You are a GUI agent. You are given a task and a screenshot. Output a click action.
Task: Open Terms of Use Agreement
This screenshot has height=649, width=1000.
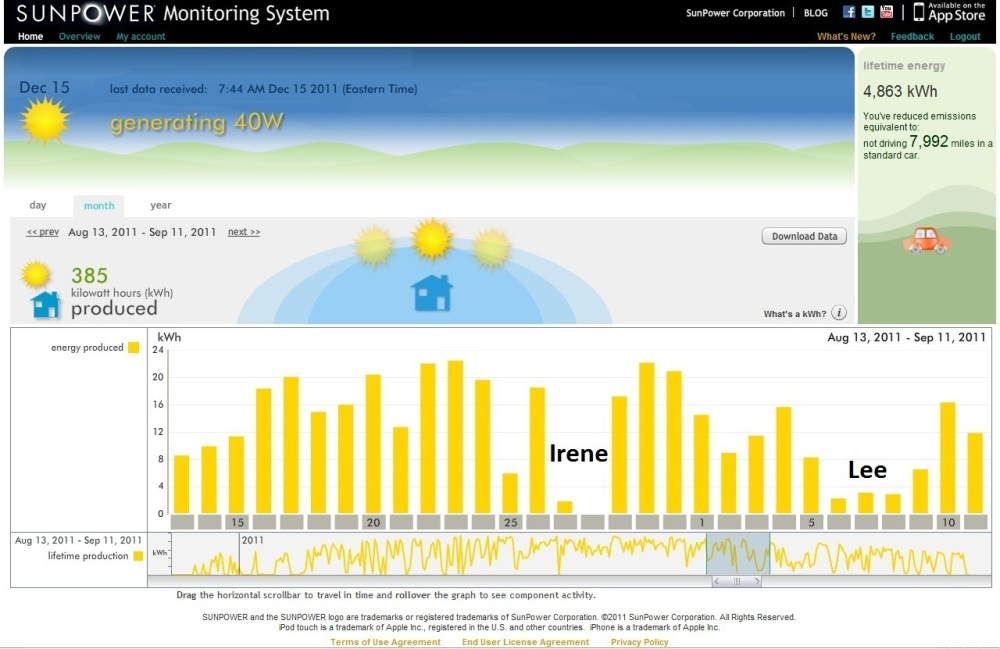(x=385, y=642)
